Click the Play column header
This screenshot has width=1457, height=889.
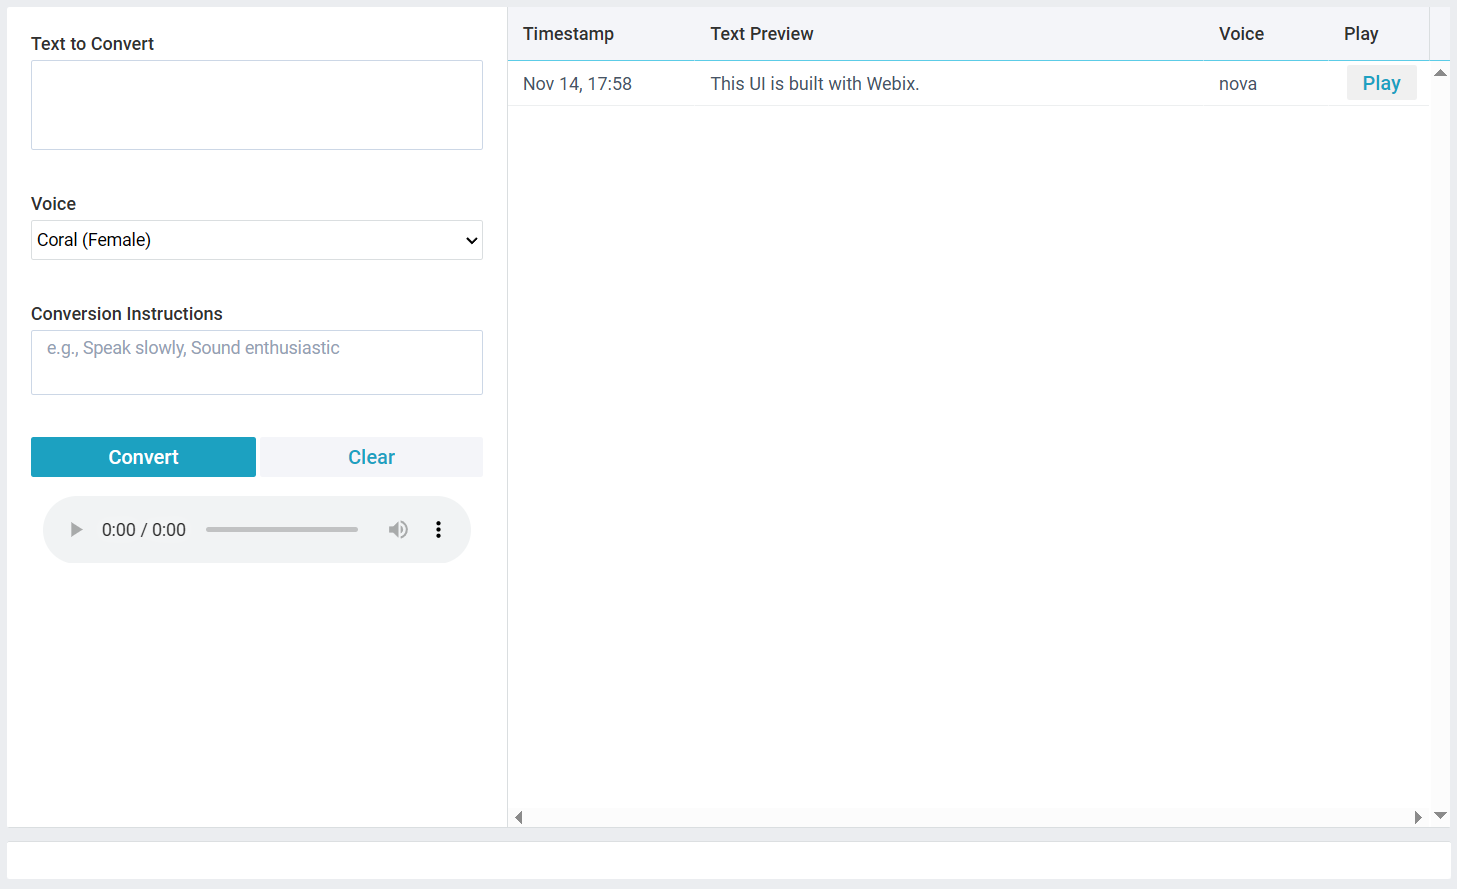(1360, 34)
